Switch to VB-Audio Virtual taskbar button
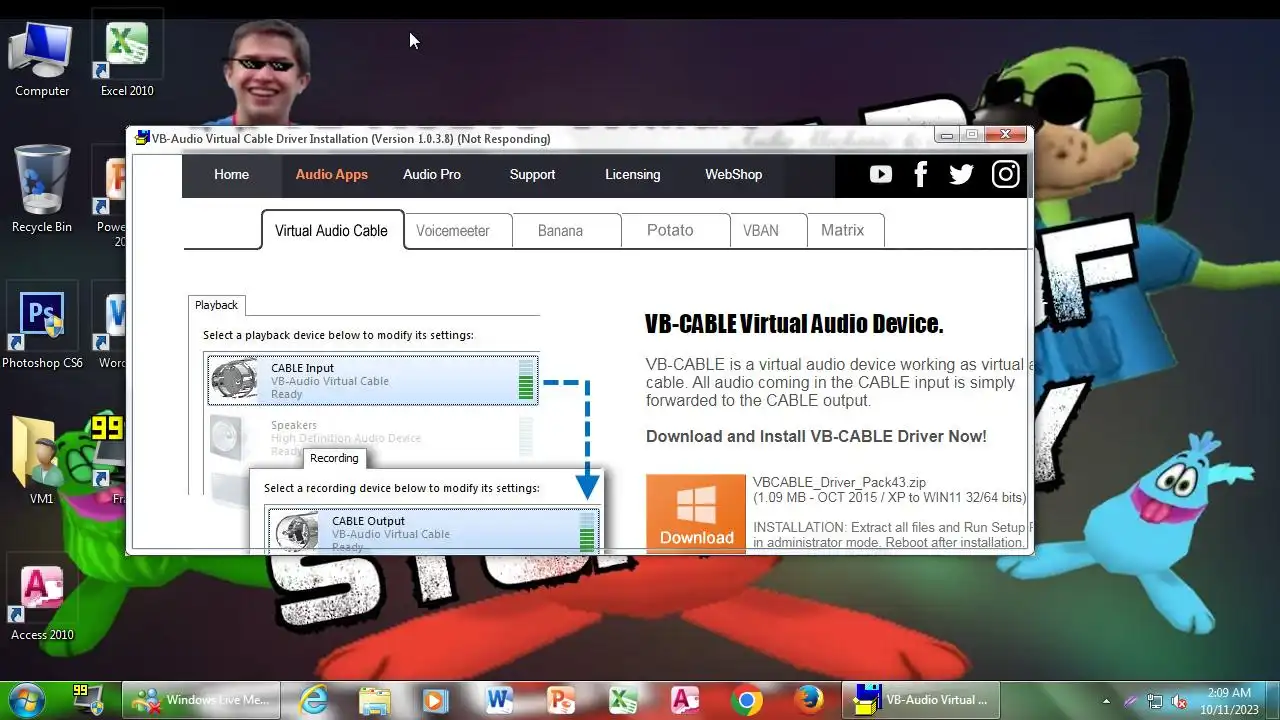The height and width of the screenshot is (720, 1280). point(921,700)
